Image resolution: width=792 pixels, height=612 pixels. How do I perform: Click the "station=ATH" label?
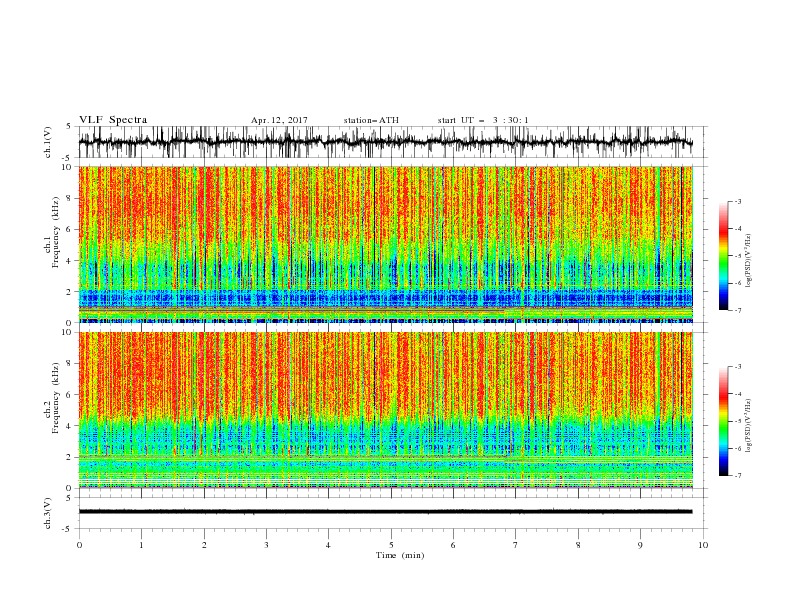(371, 120)
